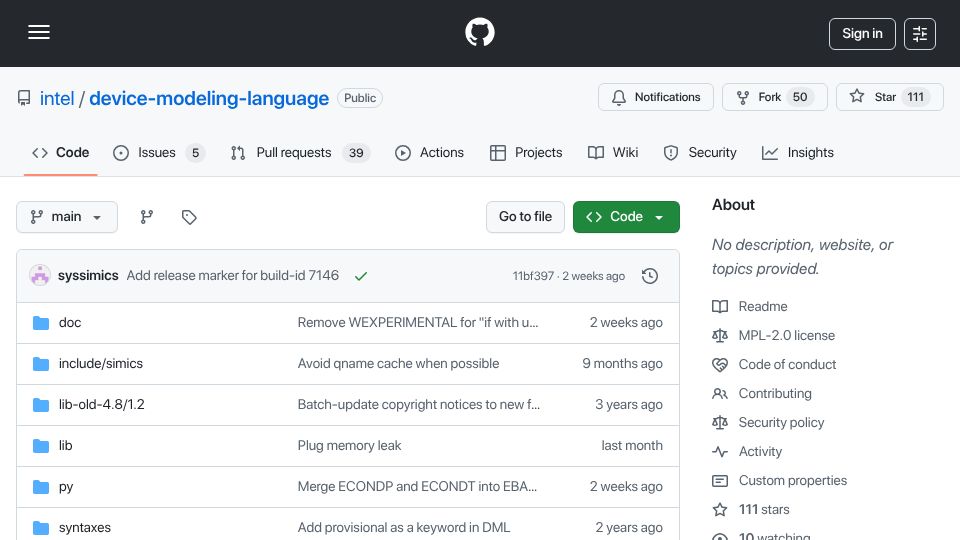View branches via the branch icon
Screen dimensions: 960x540
click(x=146, y=217)
